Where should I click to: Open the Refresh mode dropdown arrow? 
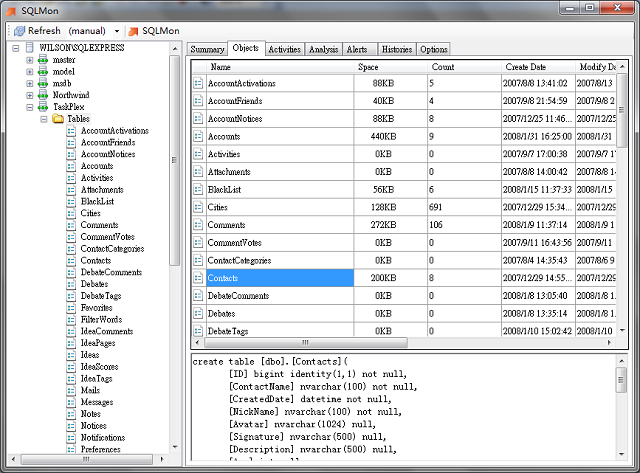pos(116,31)
